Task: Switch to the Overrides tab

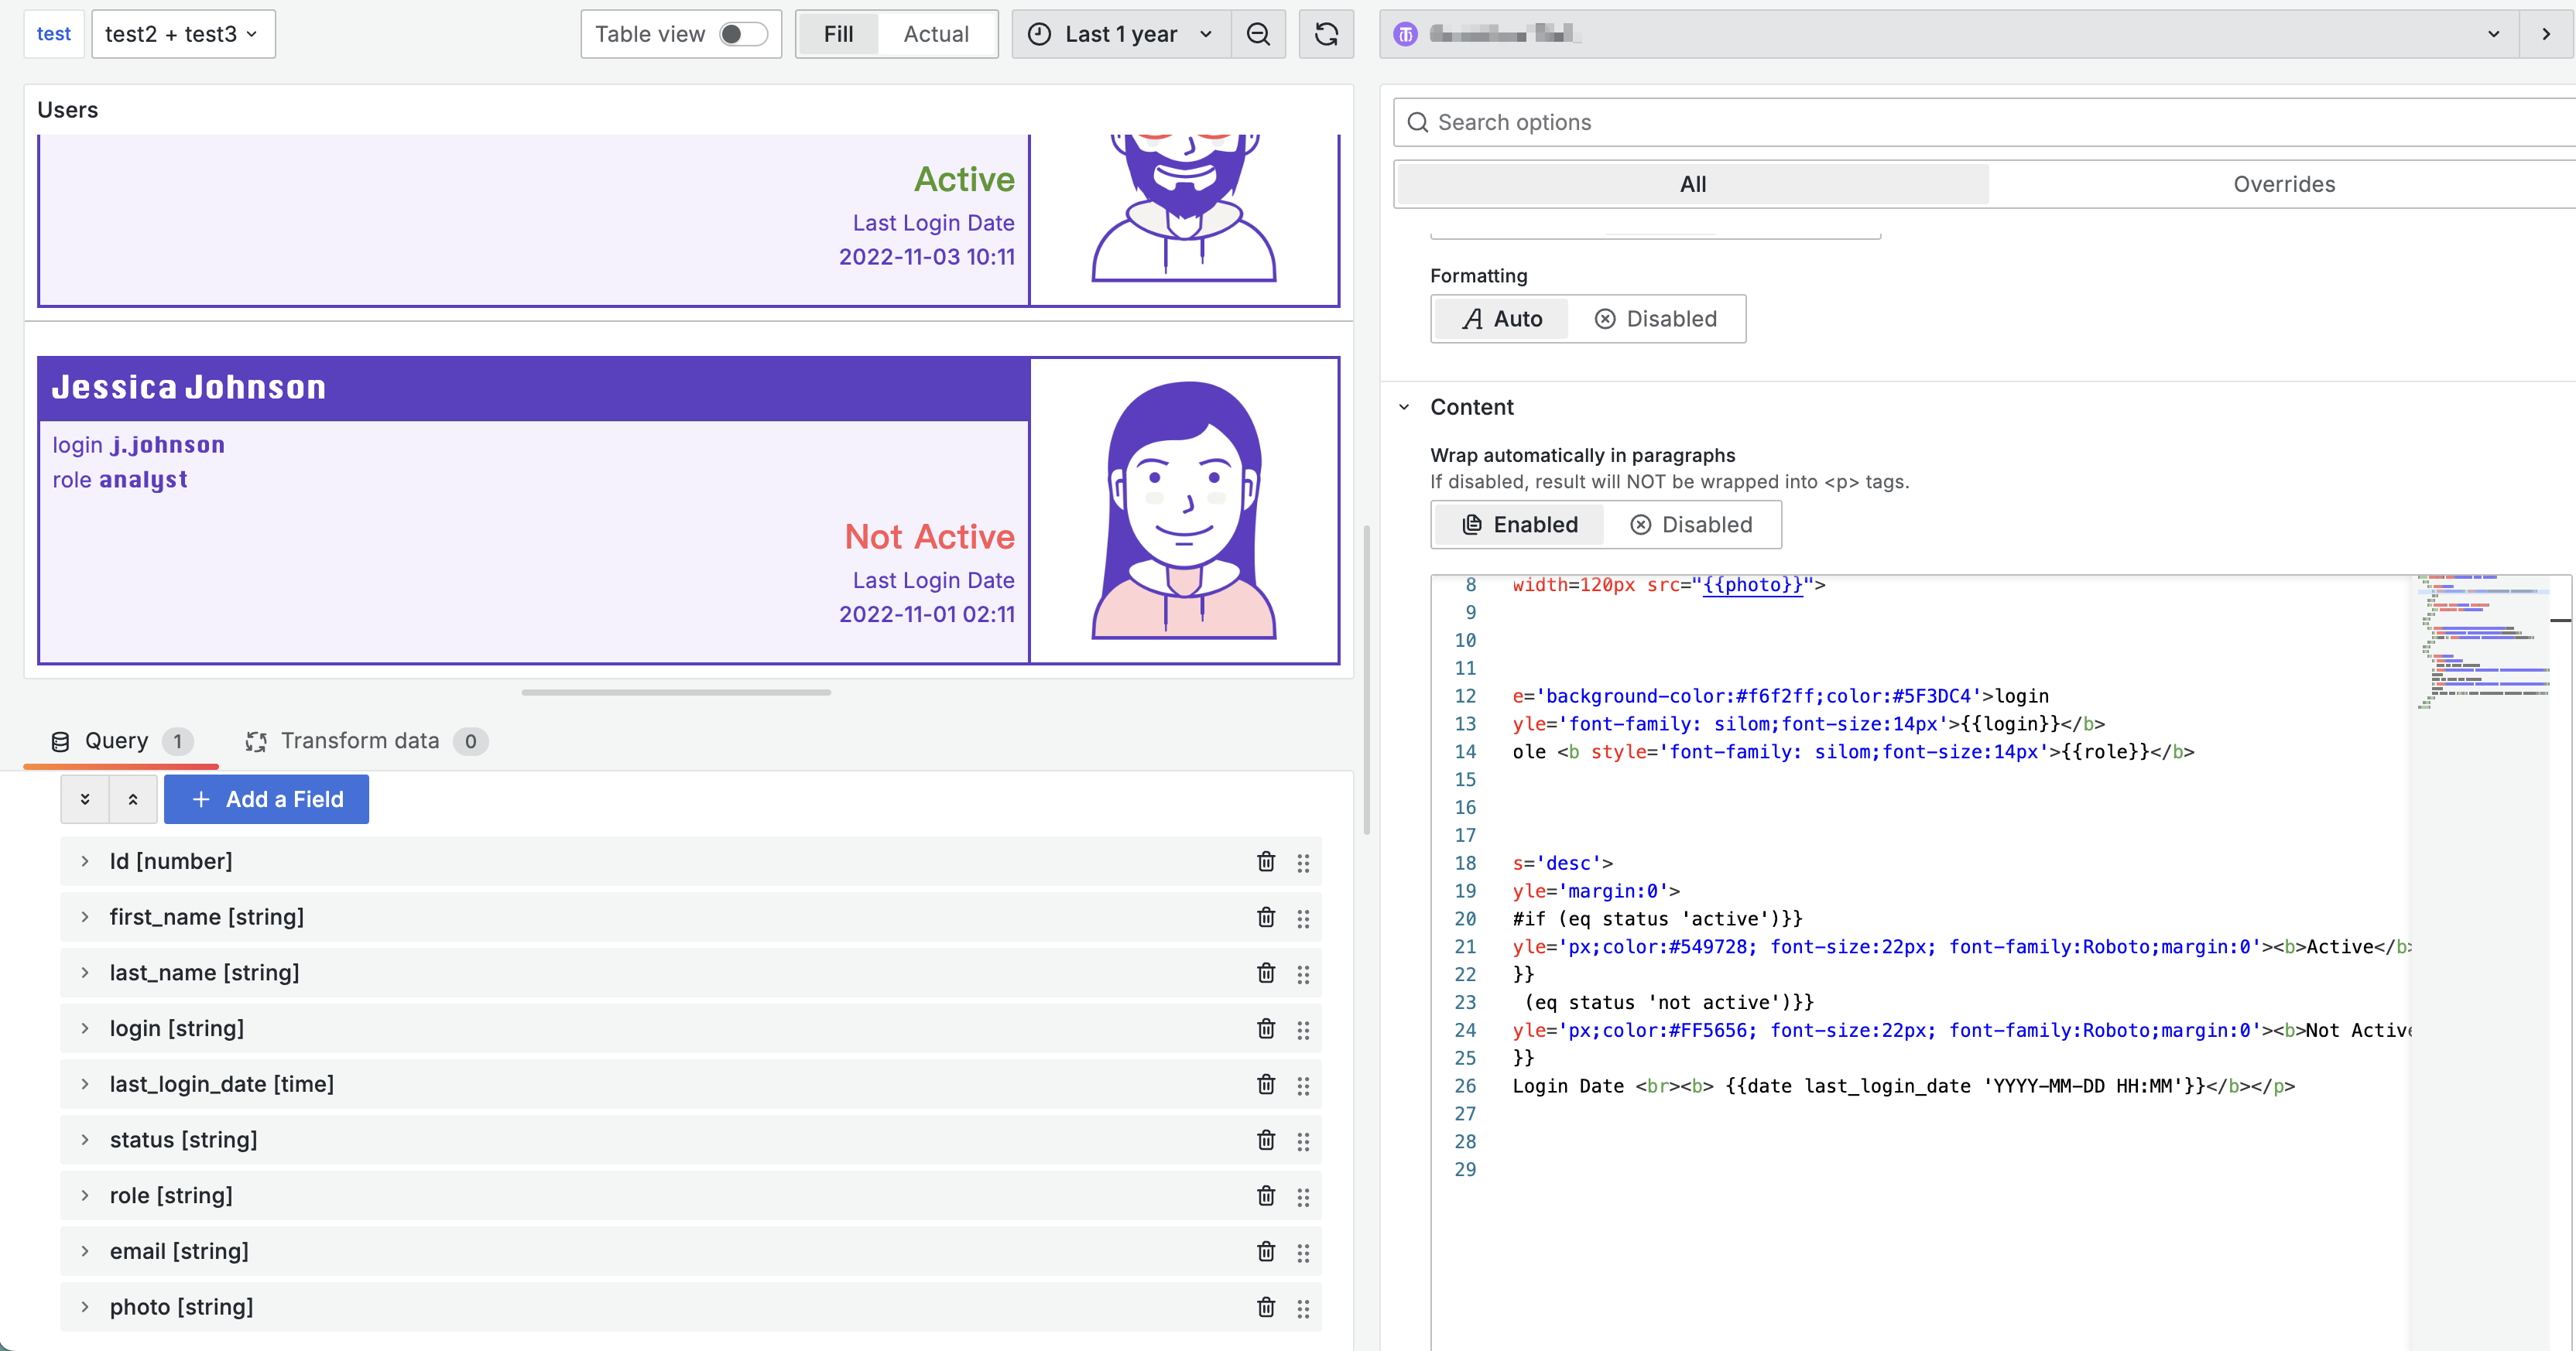Action: pyautogui.click(x=2283, y=184)
